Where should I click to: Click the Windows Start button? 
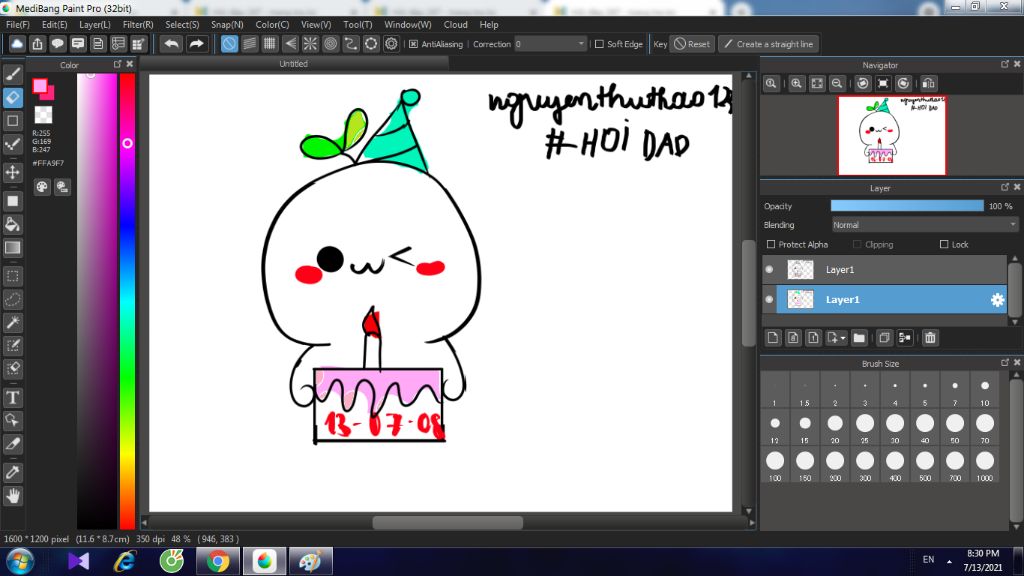(20, 561)
